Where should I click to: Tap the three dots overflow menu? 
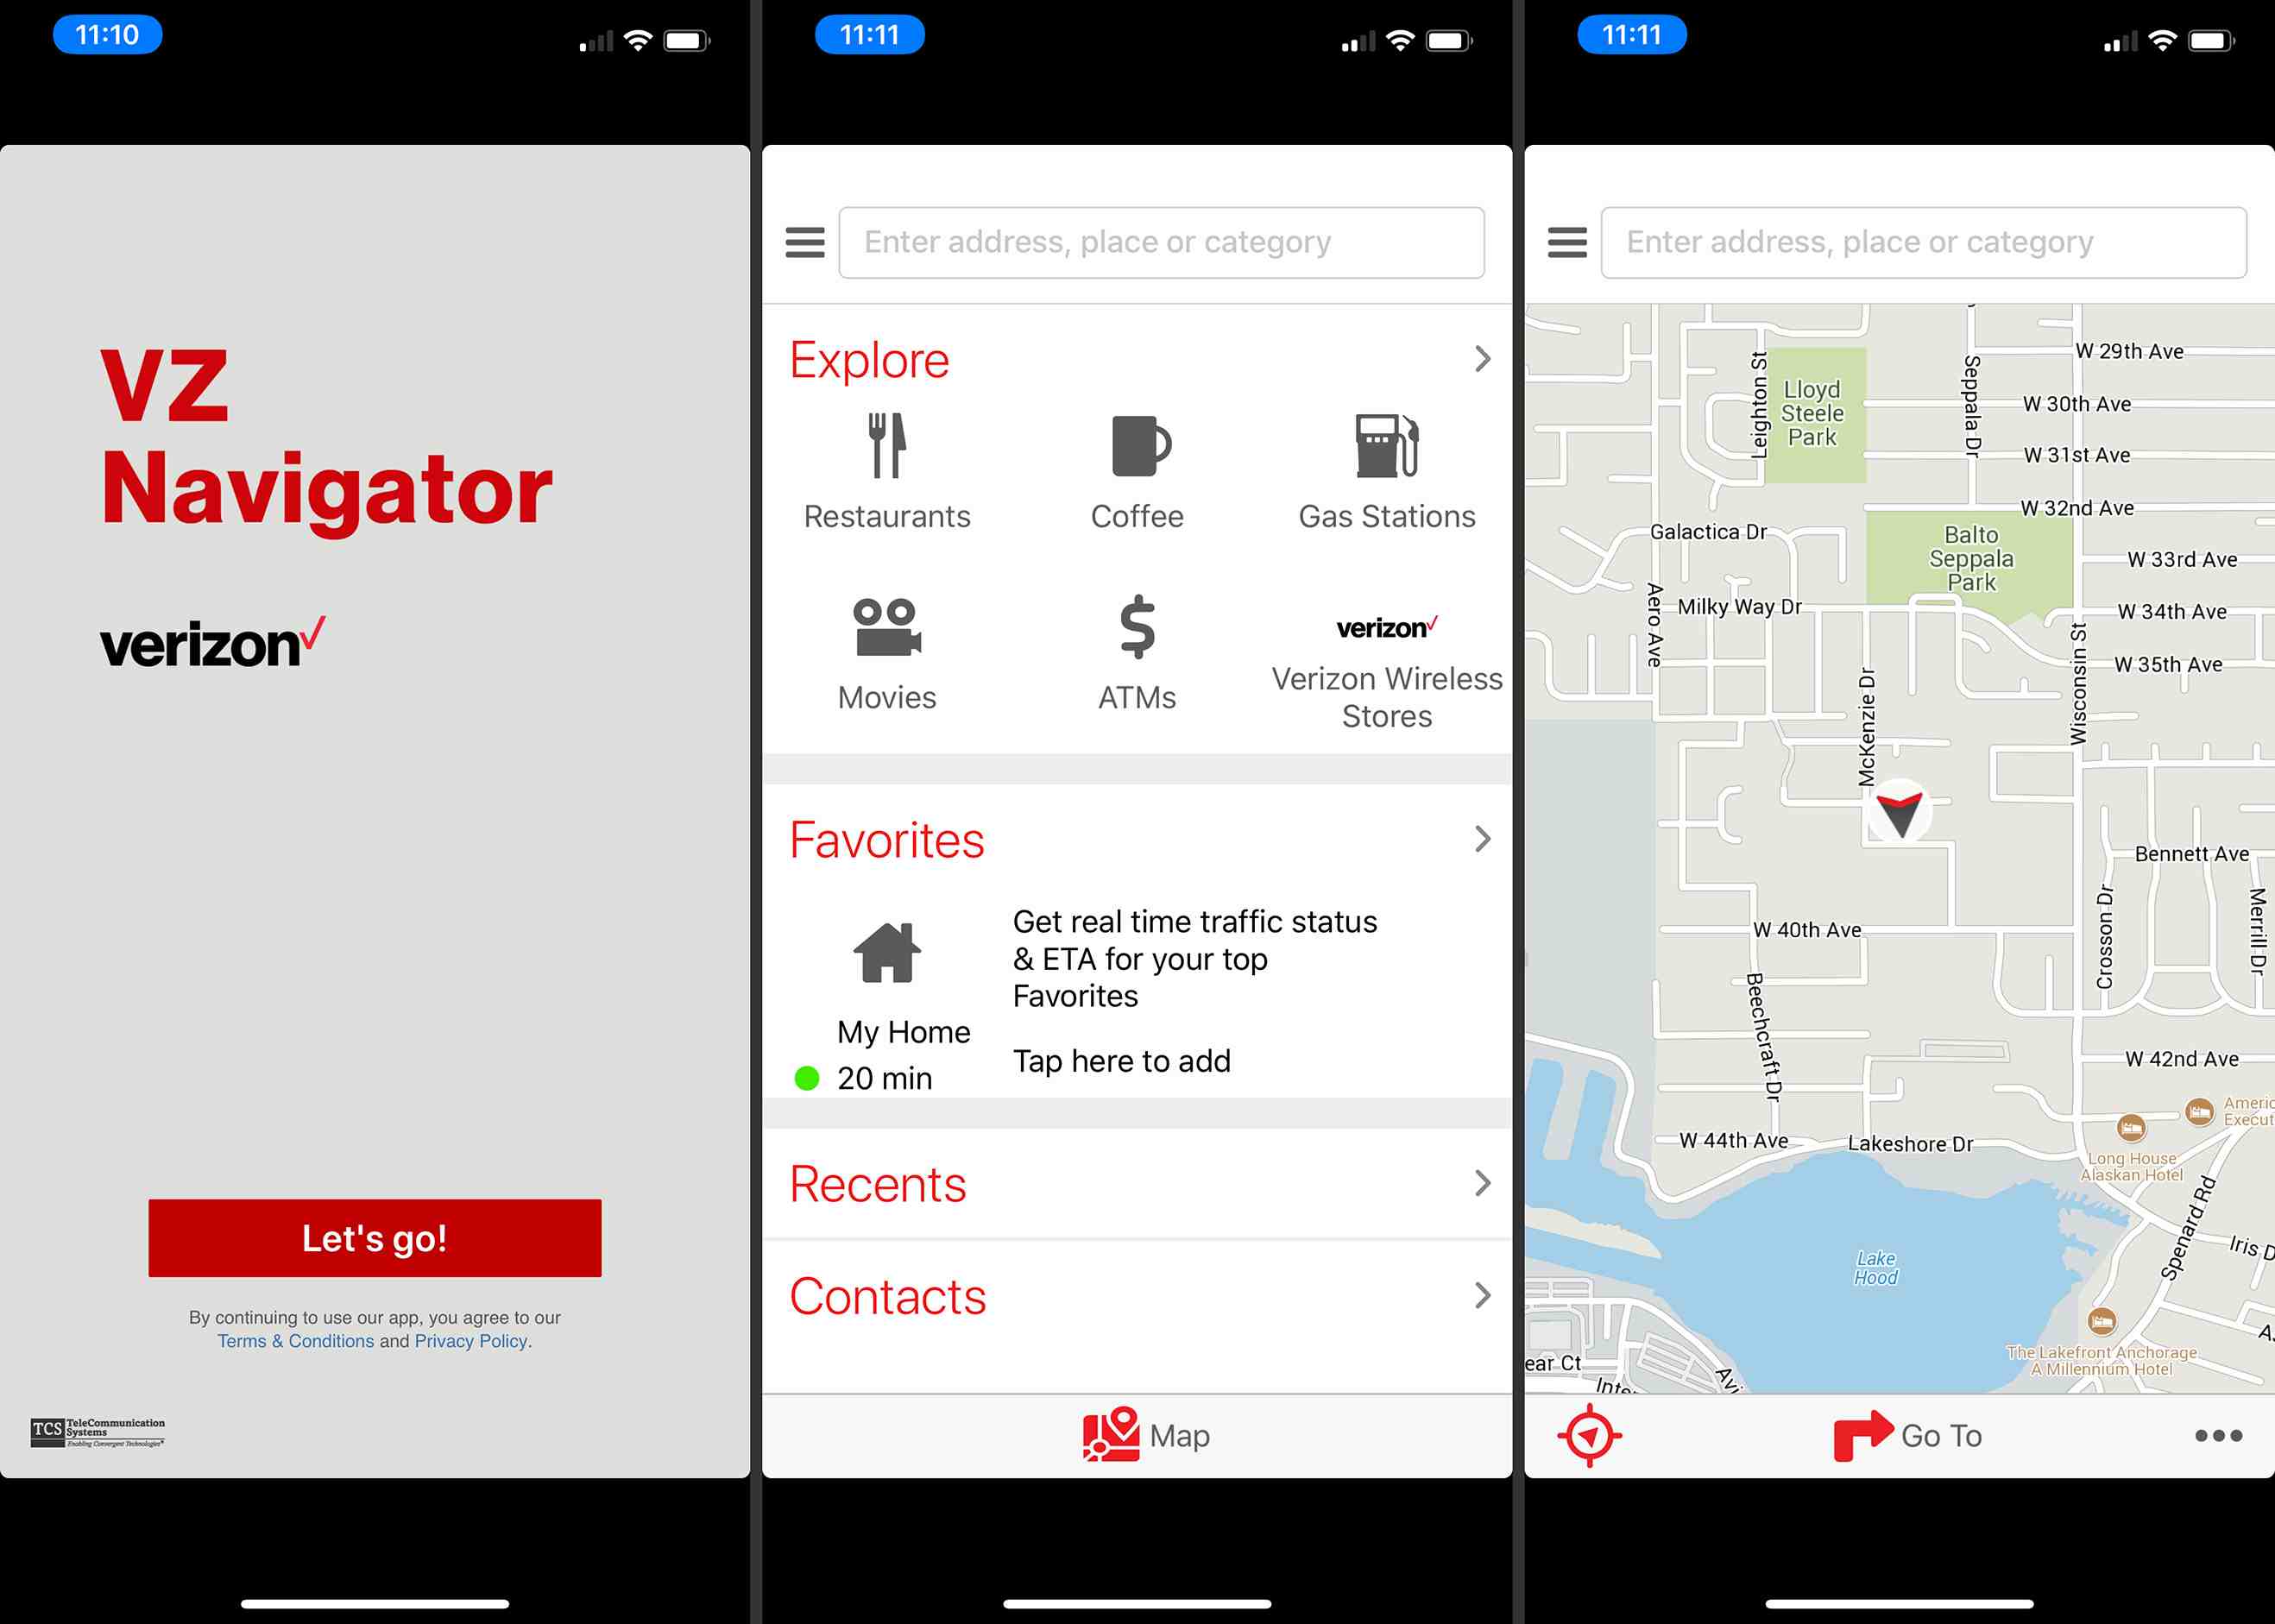[2219, 1436]
